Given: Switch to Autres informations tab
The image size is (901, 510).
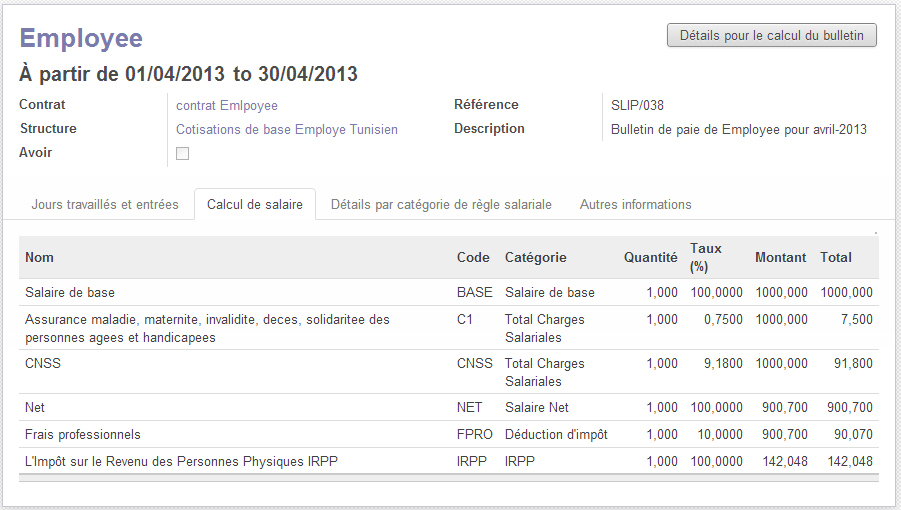Looking at the screenshot, I should [635, 204].
